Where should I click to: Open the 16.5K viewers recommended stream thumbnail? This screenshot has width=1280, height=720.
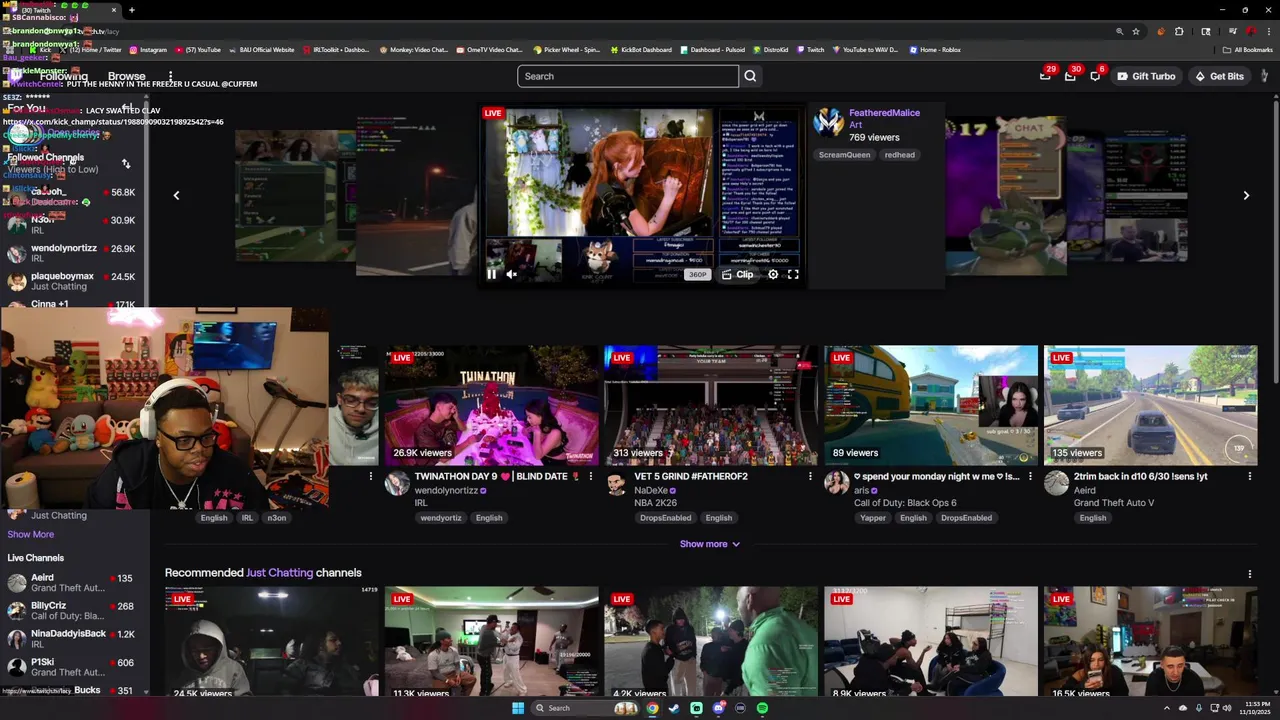pos(1151,642)
